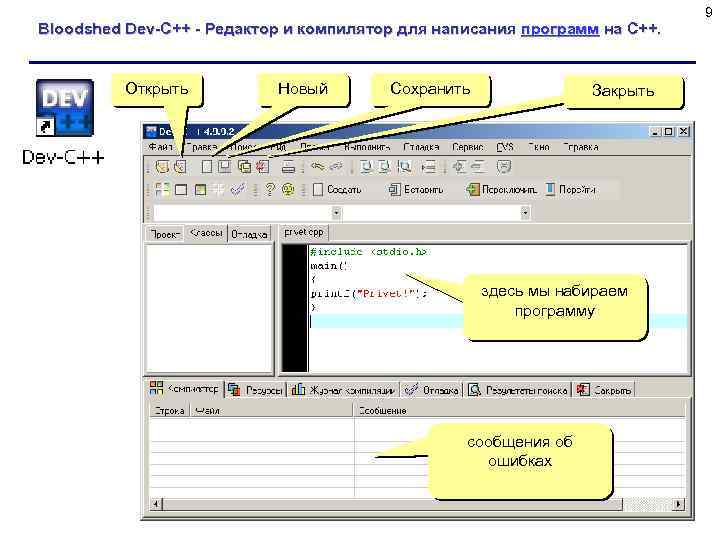The height and width of the screenshot is (540, 720).
Task: Click the Создать toolbar button
Action: 337,189
